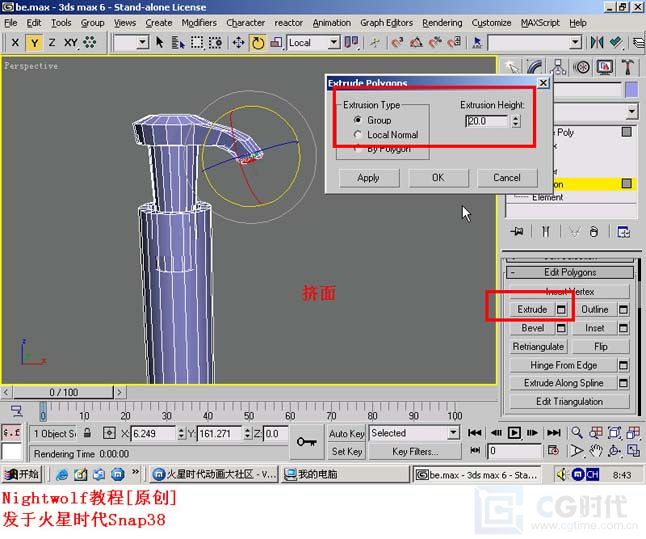Toggle Show End Result icon
646x539 pixels.
(545, 232)
